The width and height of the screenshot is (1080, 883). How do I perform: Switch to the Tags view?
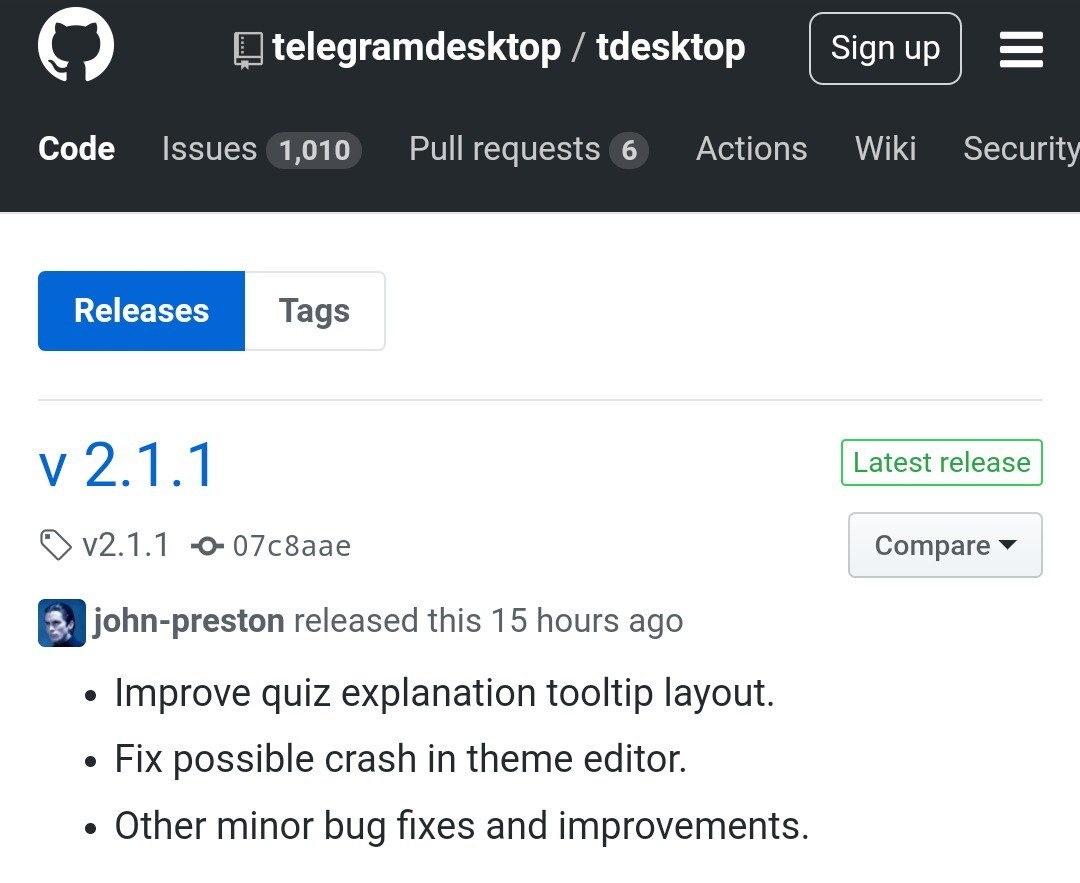[314, 311]
